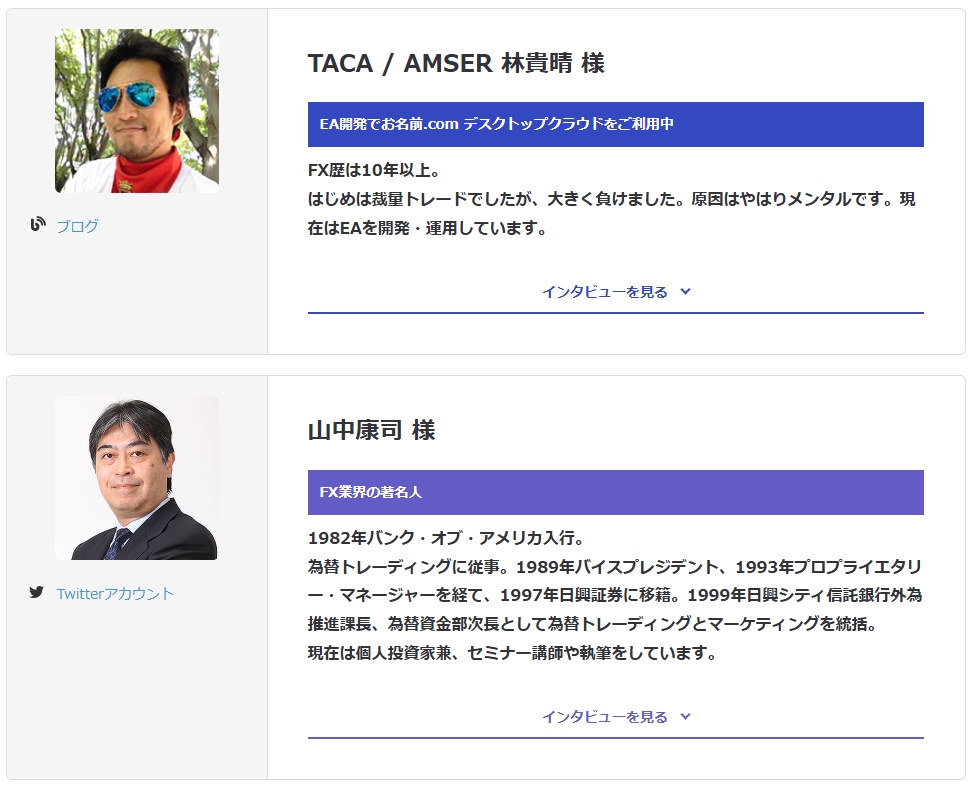This screenshot has height=786, width=972.
Task: Expand インタビューを見る for 林貴晴
Action: click(604, 292)
